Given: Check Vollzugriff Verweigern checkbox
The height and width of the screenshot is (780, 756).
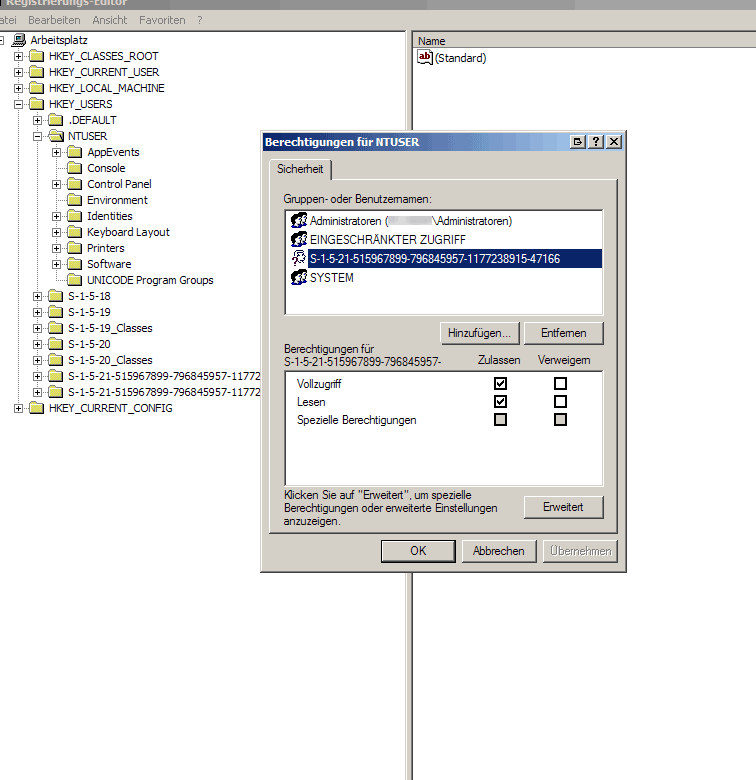Looking at the screenshot, I should 561,384.
